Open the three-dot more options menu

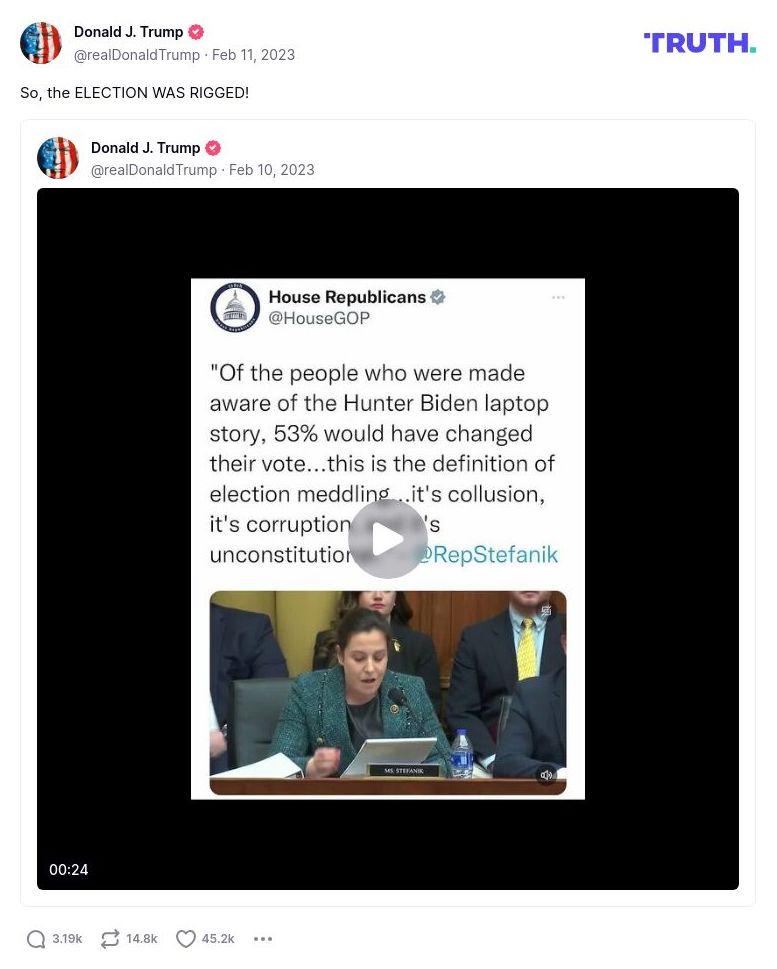coord(263,939)
